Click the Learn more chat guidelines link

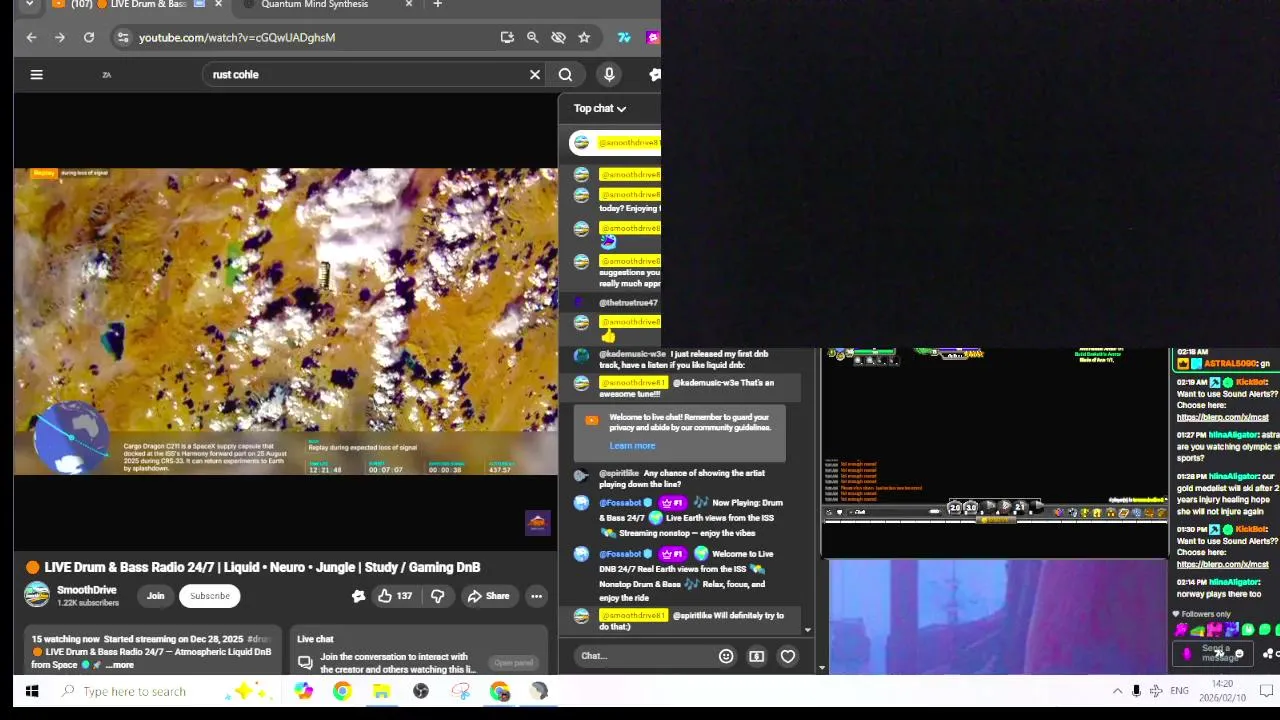[x=632, y=446]
